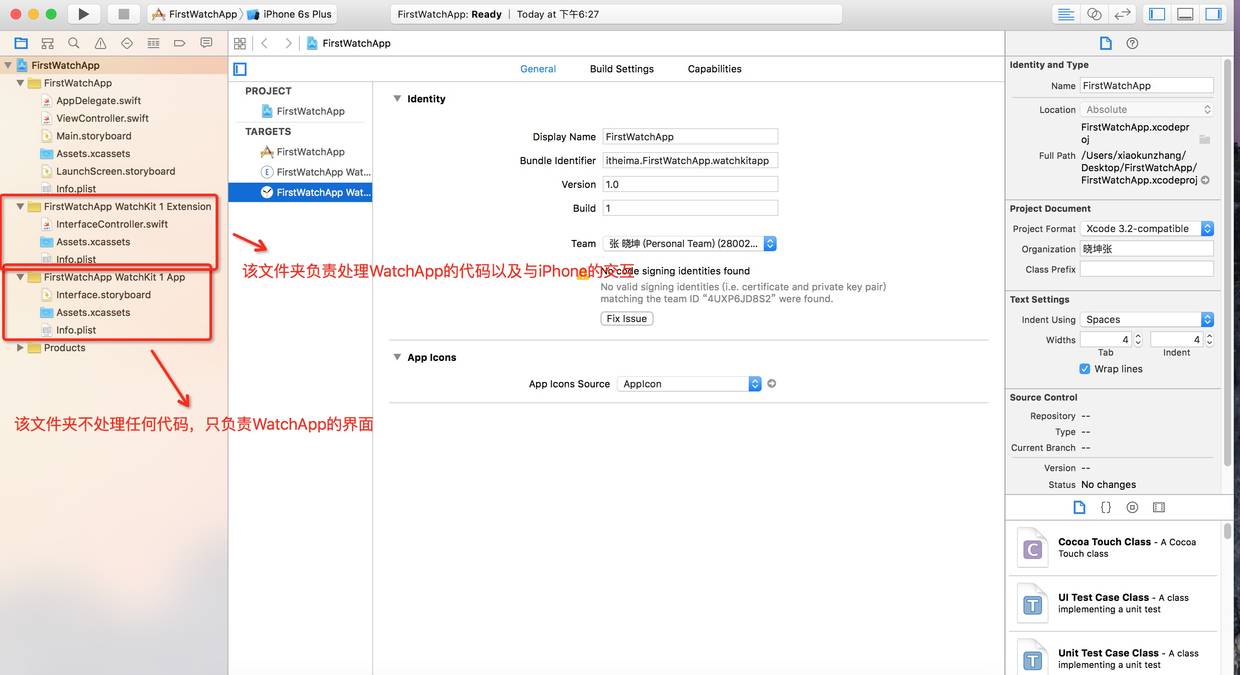Image resolution: width=1240 pixels, height=675 pixels.
Task: Show the breakpoint navigator
Action: tap(179, 43)
